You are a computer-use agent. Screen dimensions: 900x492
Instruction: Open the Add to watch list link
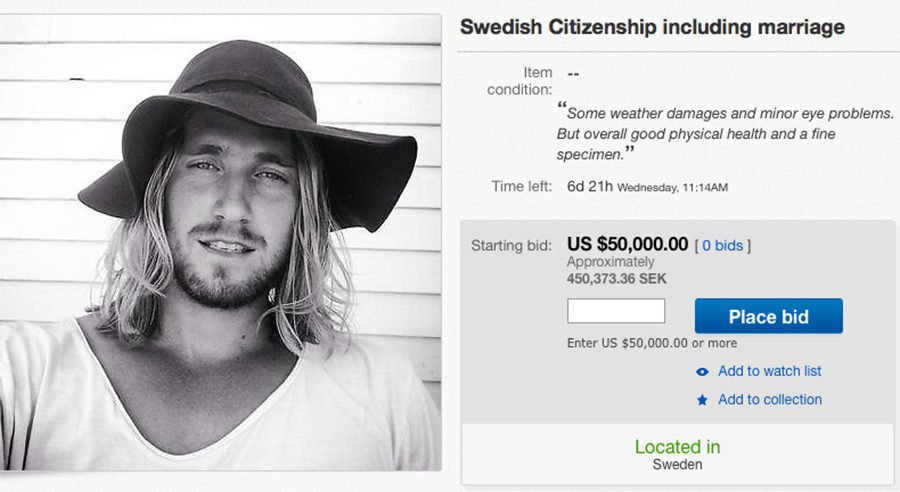(769, 371)
